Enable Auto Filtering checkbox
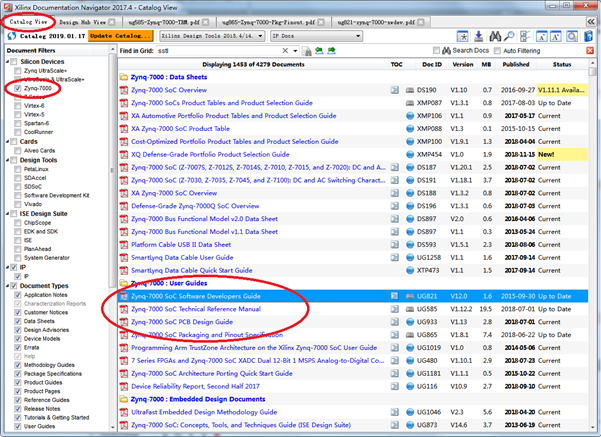This screenshot has width=601, height=437. pyautogui.click(x=497, y=51)
